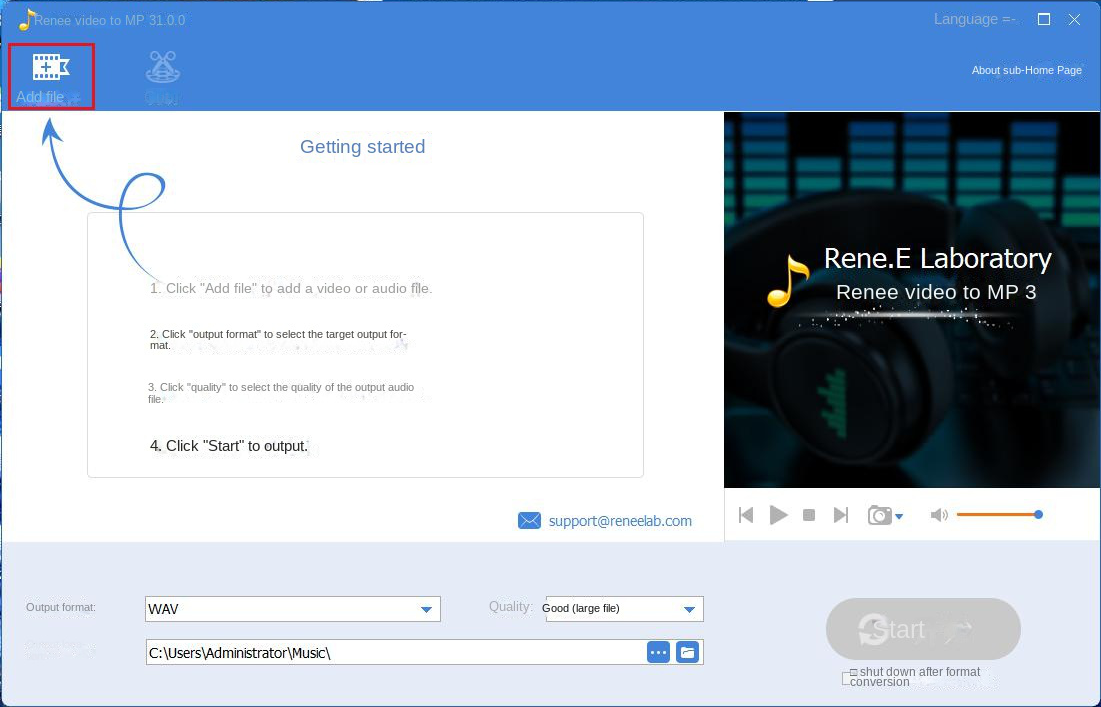The image size is (1101, 707).
Task: Mute audio via the speaker icon
Action: click(x=939, y=514)
